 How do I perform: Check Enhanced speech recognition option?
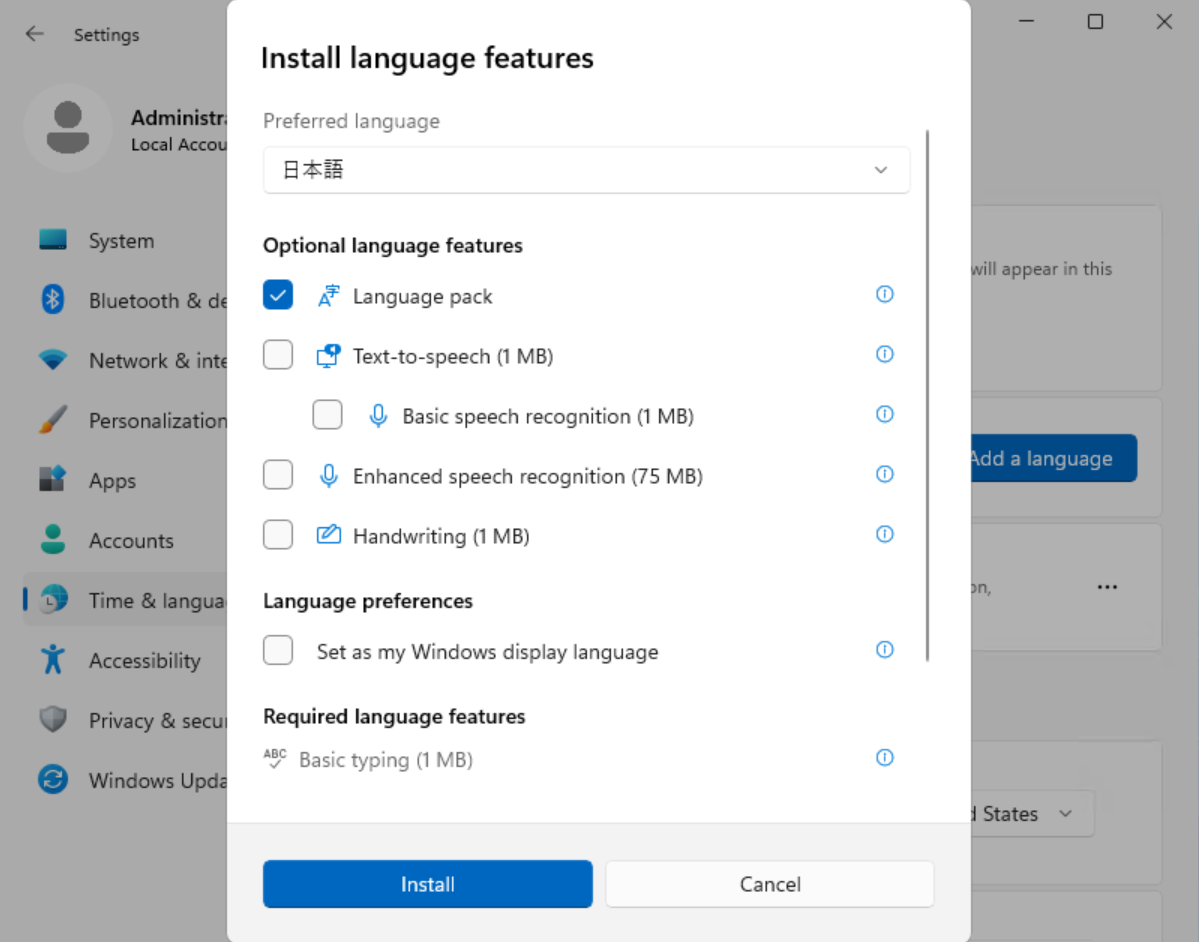tap(278, 475)
